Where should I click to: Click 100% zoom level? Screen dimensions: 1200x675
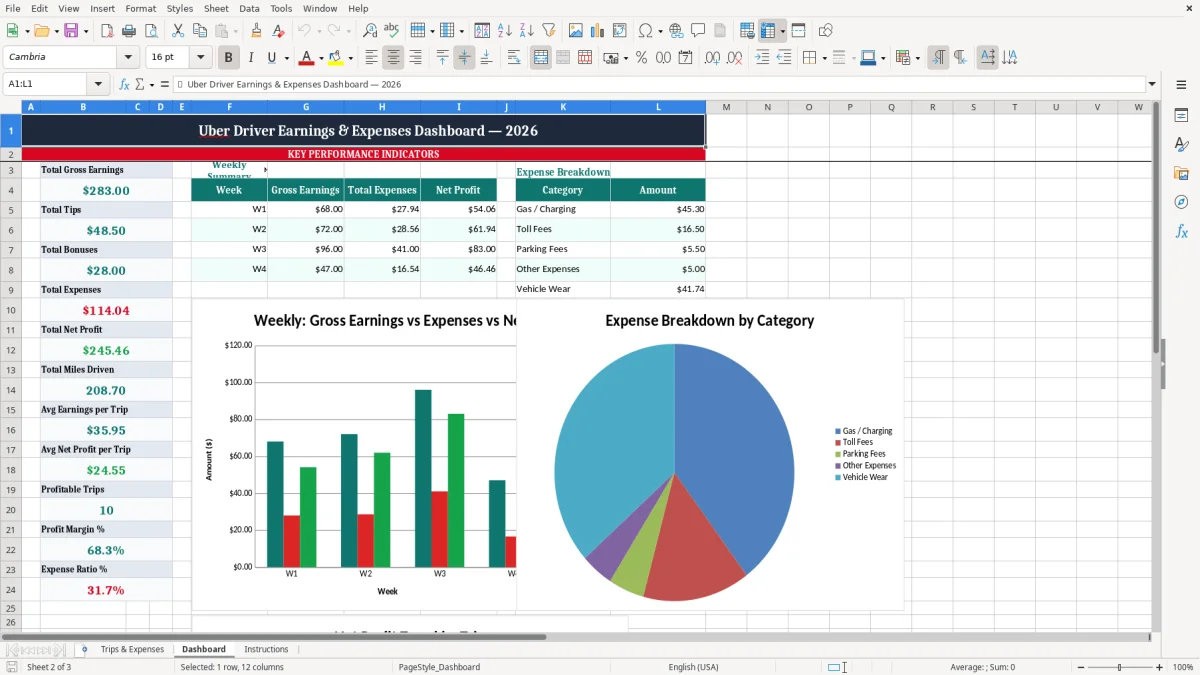[x=1183, y=667]
